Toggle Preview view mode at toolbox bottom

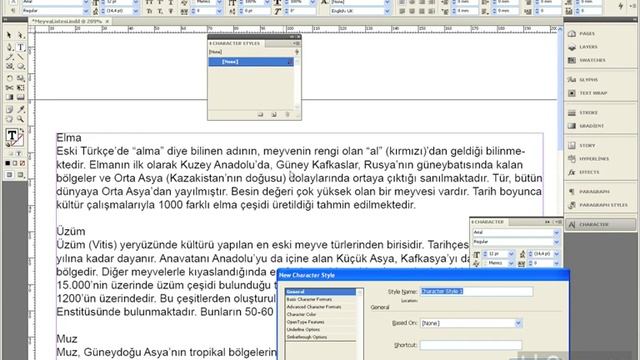[x=20, y=175]
